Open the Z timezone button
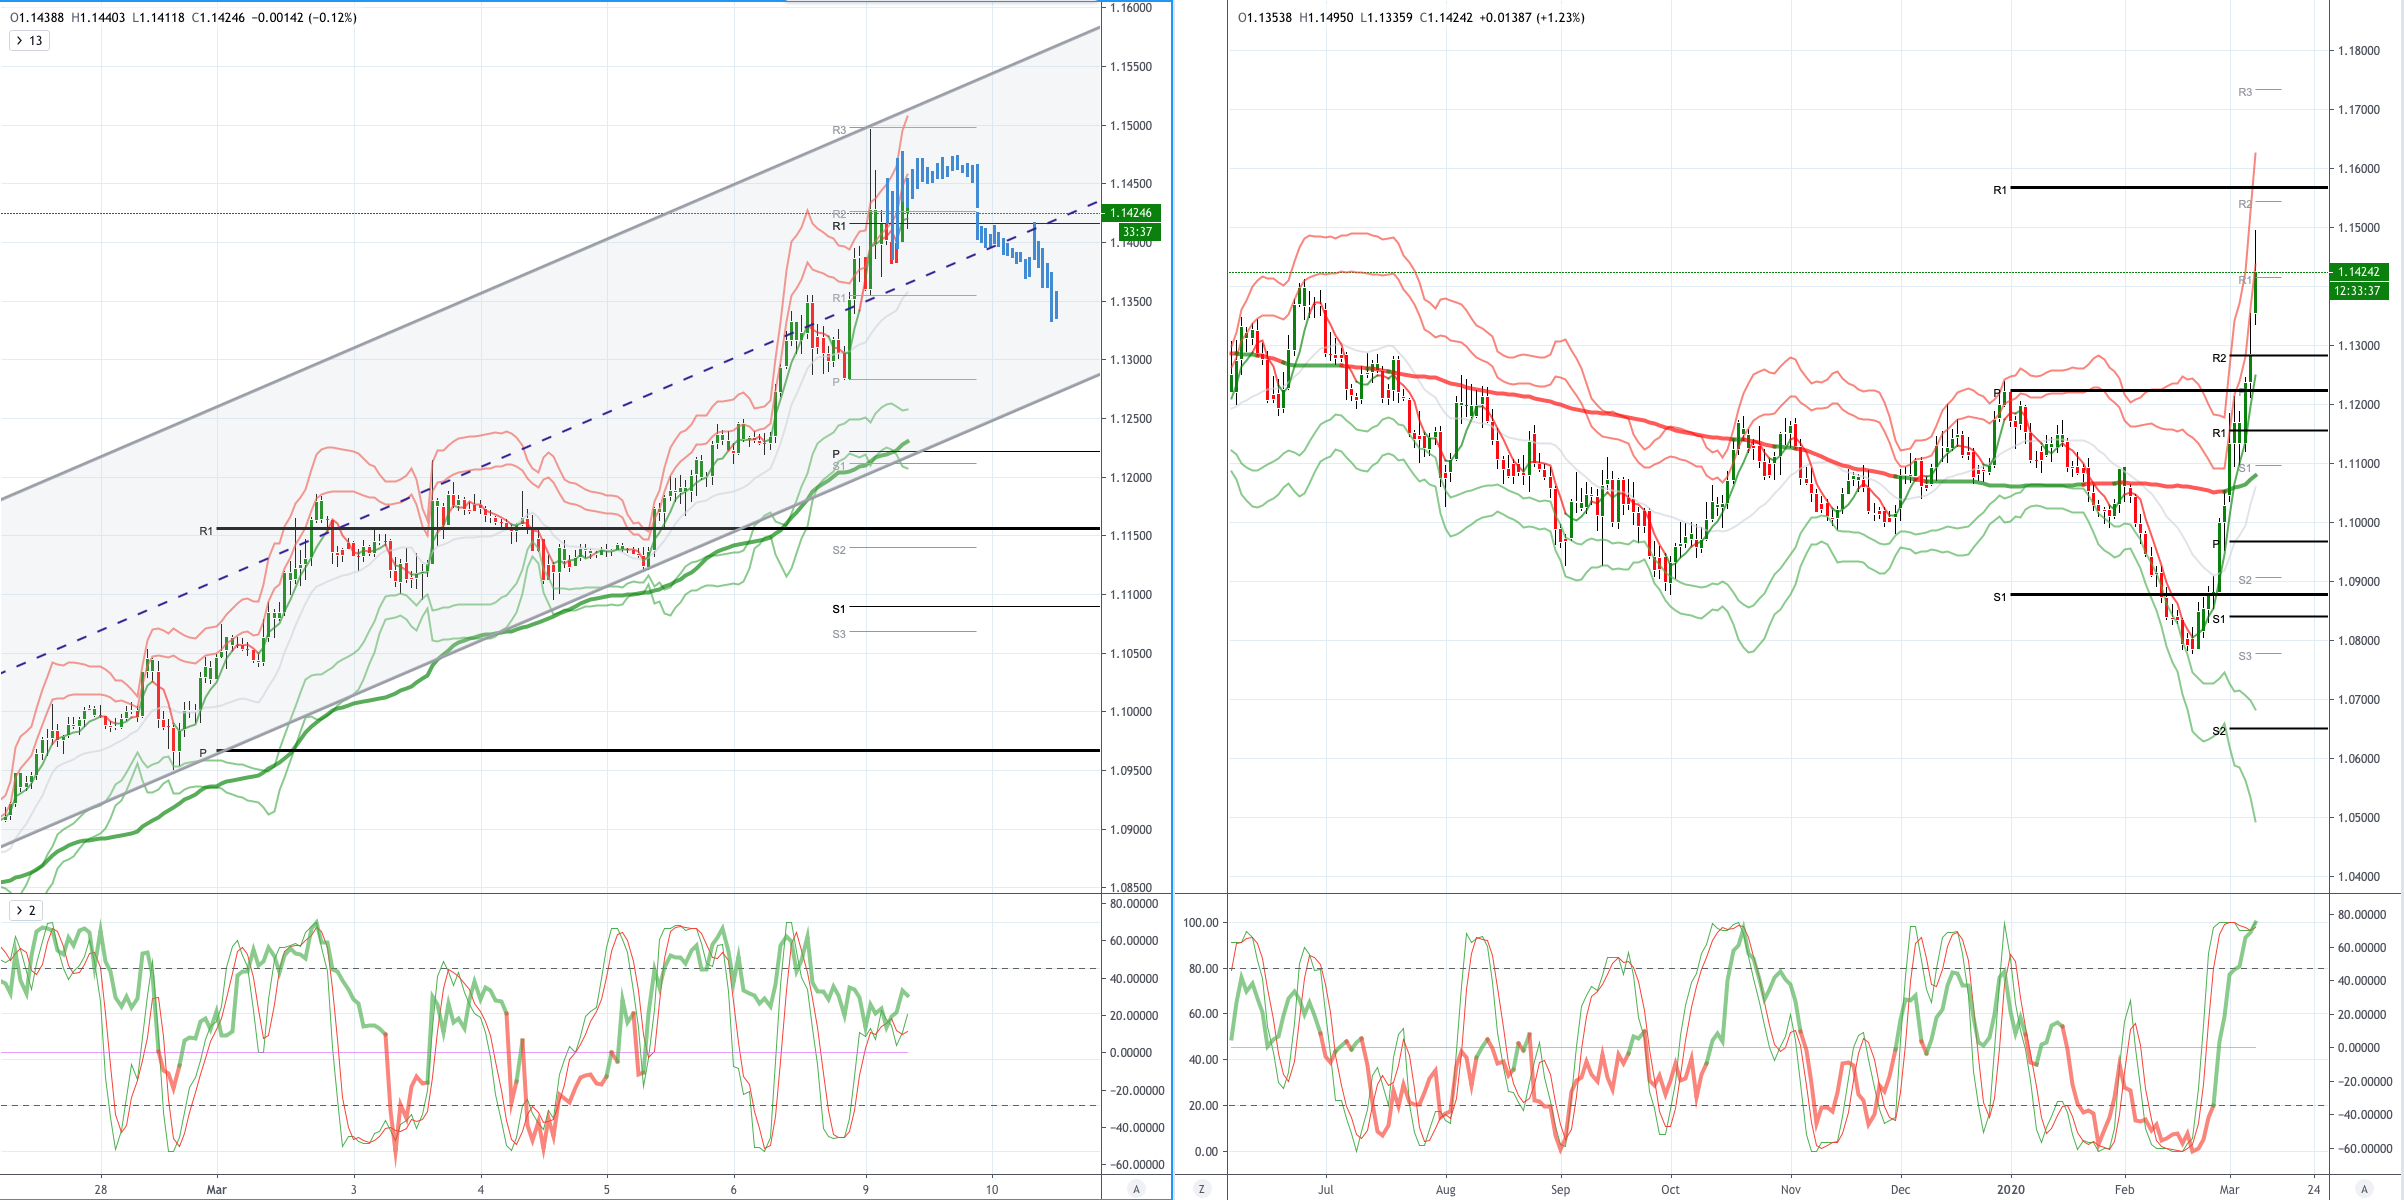2404x1200 pixels. pos(1201,1189)
